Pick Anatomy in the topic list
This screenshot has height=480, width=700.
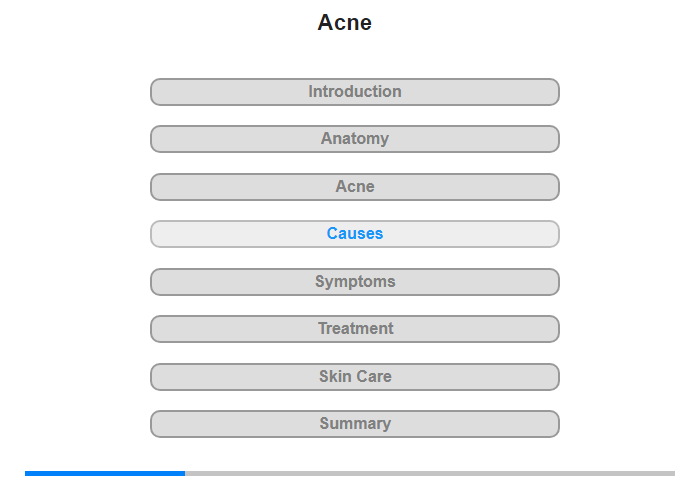tap(354, 139)
